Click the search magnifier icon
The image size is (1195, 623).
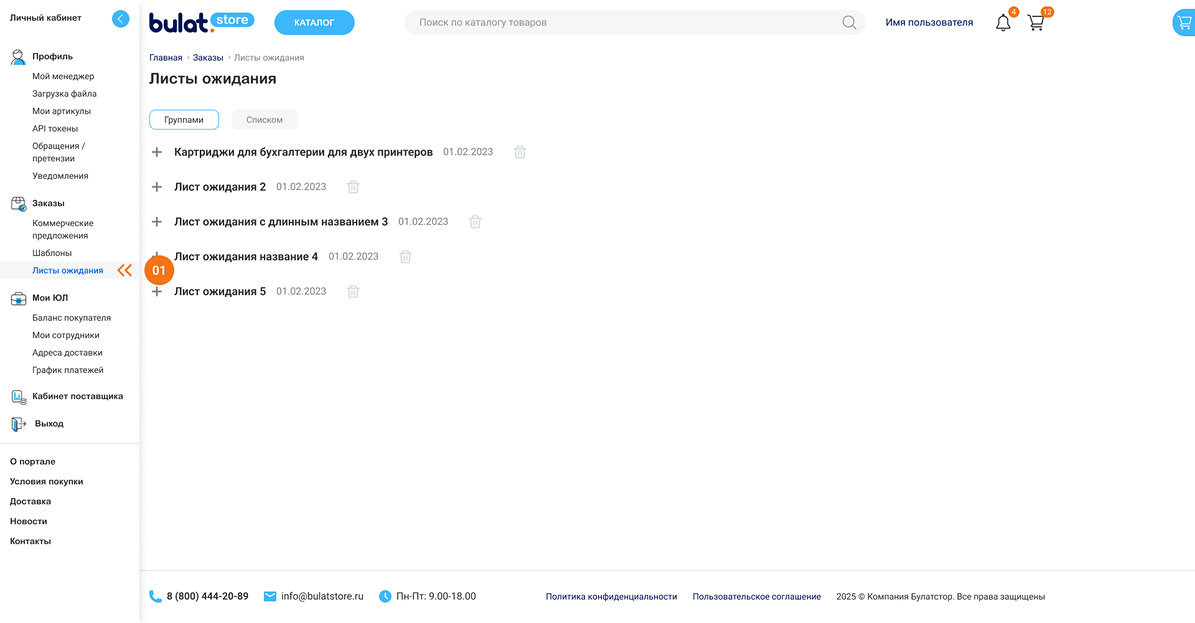point(849,23)
